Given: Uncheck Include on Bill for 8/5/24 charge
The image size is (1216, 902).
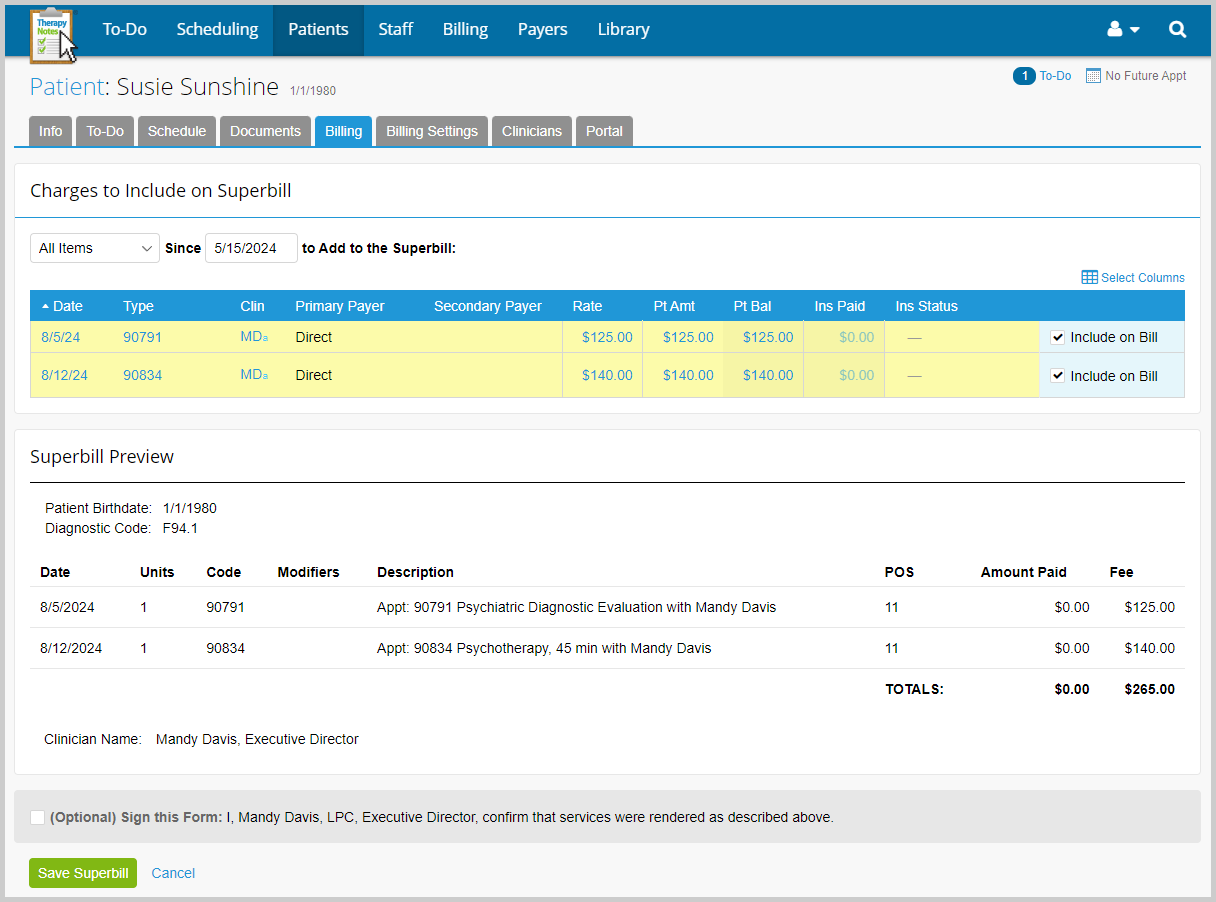Looking at the screenshot, I should [x=1057, y=337].
